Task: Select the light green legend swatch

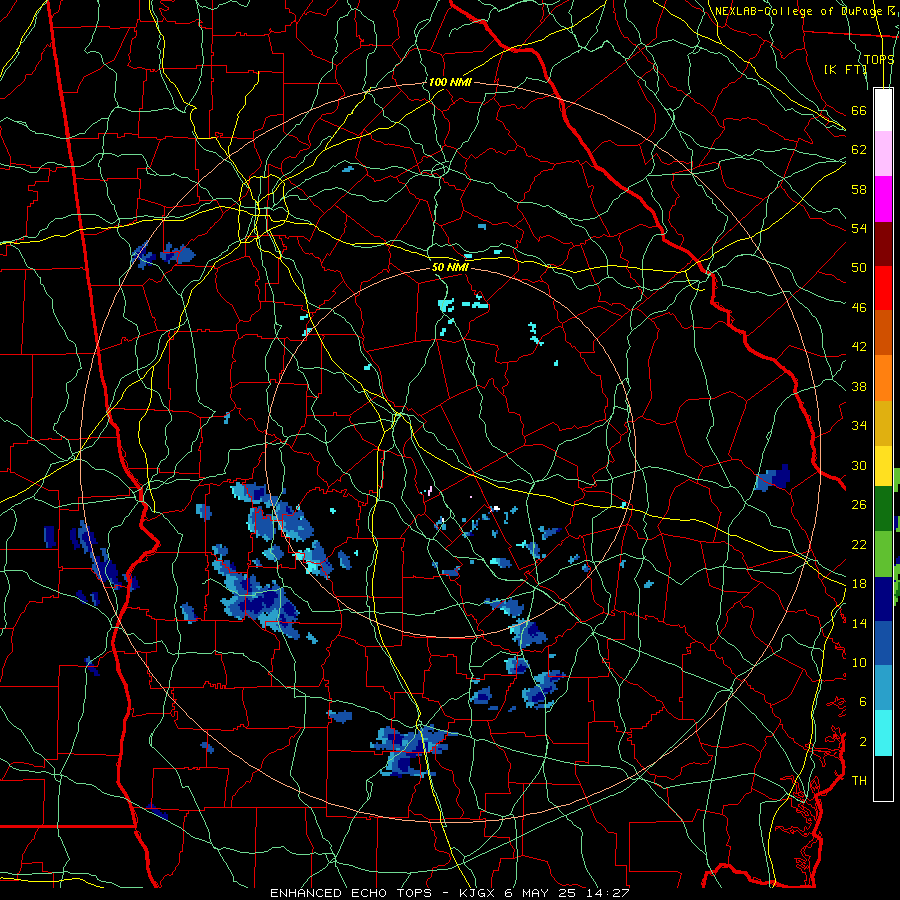Action: 883,554
